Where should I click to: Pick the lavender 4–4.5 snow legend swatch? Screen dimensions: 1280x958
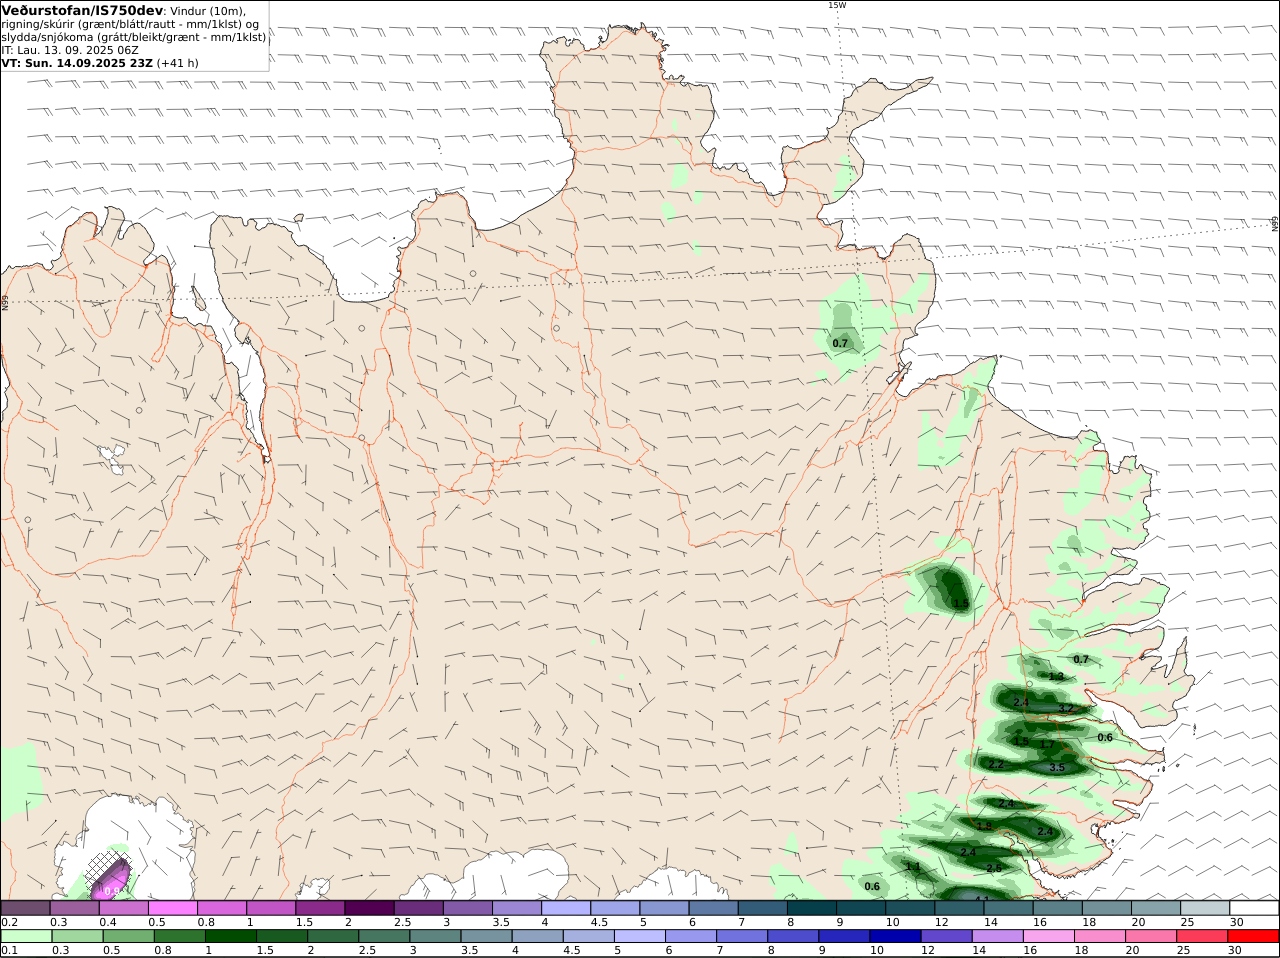(x=566, y=908)
